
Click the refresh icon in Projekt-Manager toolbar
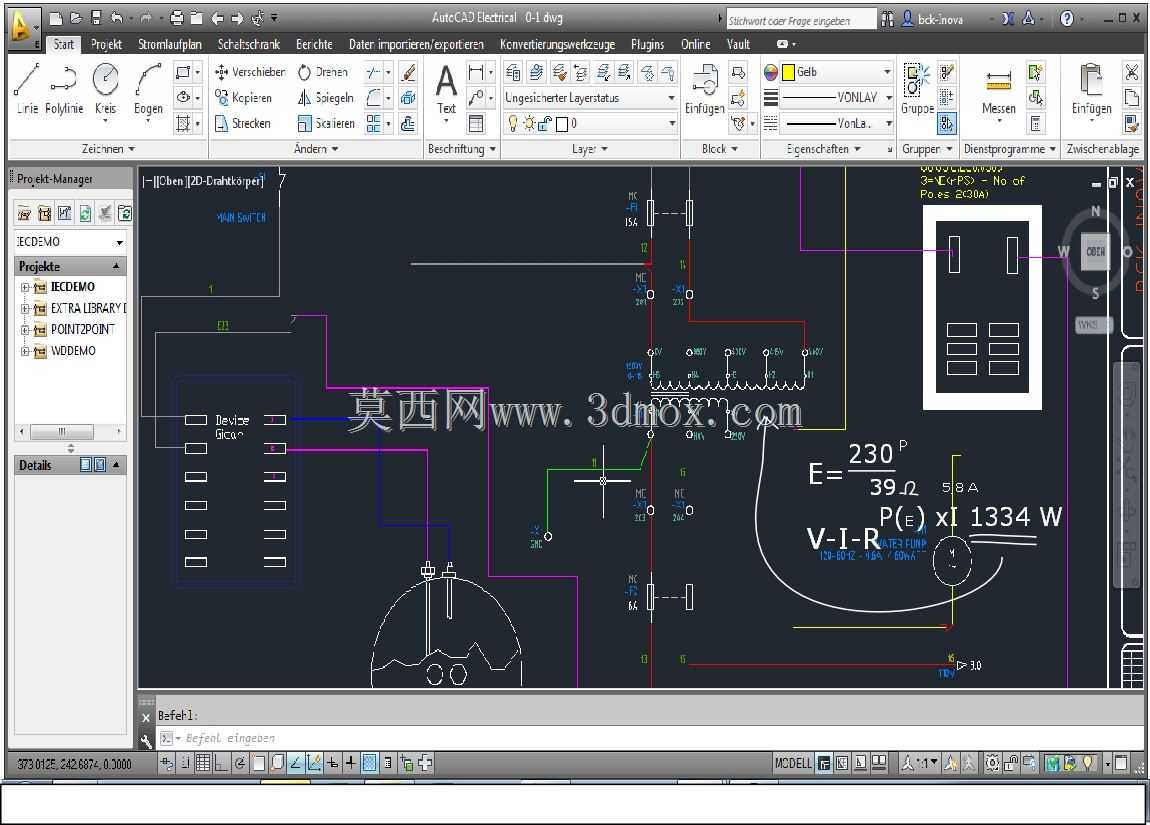click(x=85, y=213)
